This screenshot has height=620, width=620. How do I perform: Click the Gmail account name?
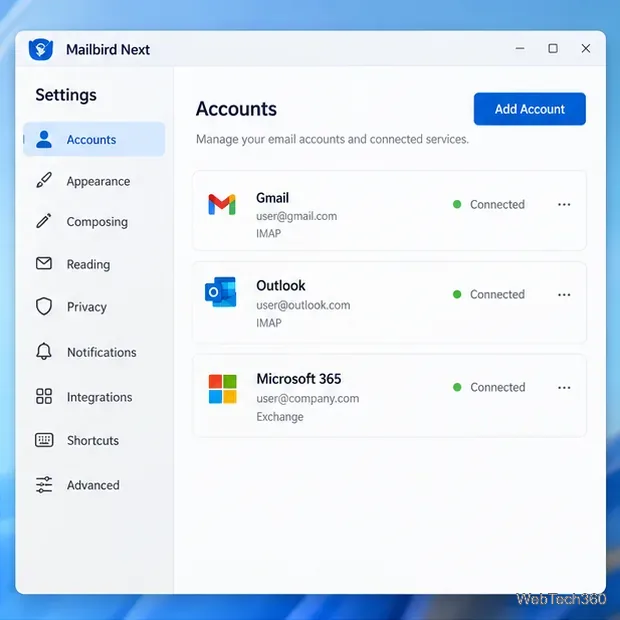[272, 198]
